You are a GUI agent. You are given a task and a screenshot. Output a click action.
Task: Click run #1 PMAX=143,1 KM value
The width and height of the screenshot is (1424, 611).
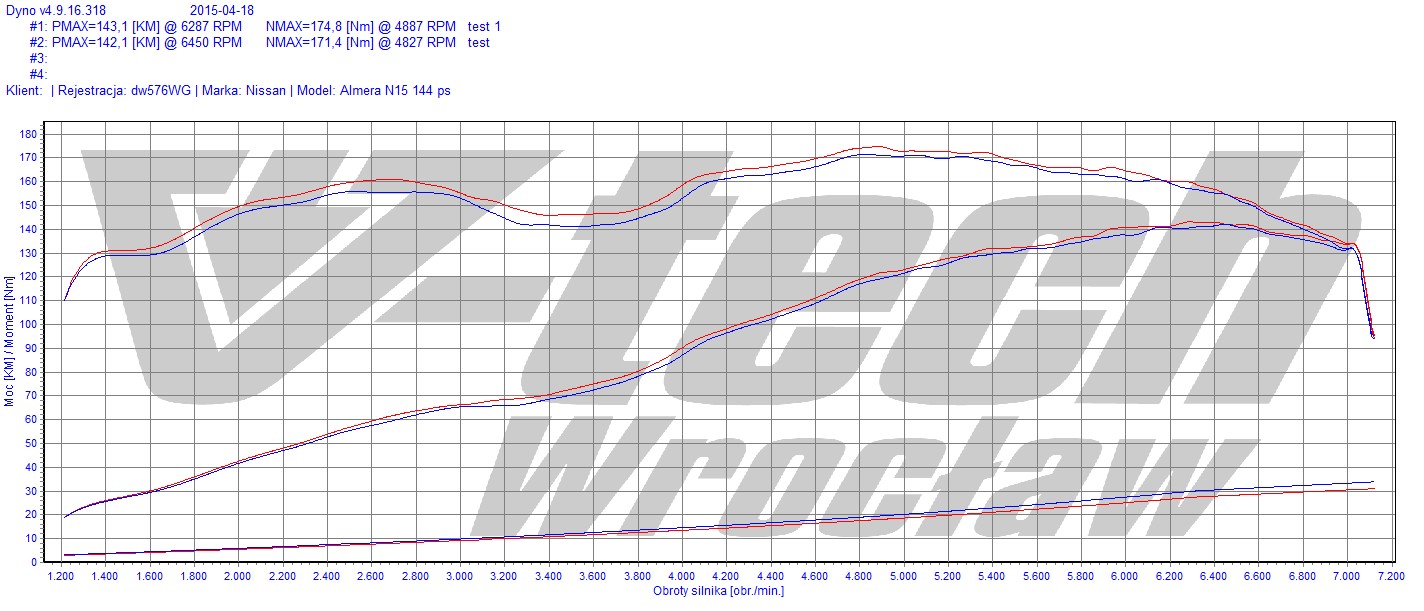click(x=146, y=26)
